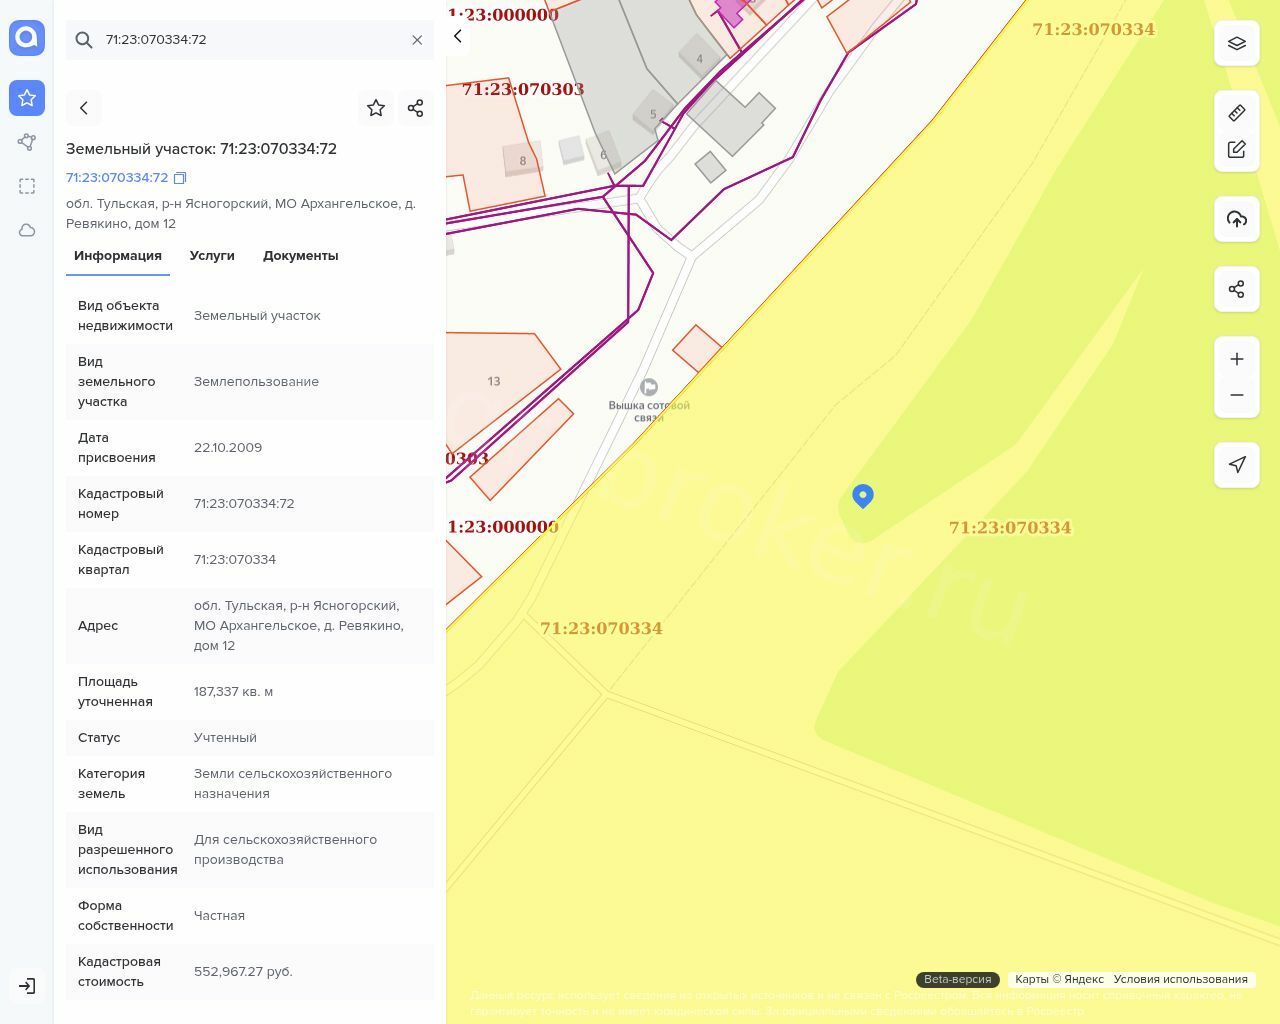Share the map via right toolbar
This screenshot has width=1280, height=1024.
1237,289
